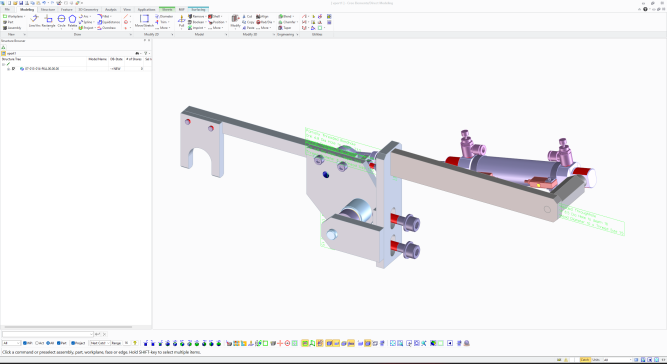Image resolution: width=667 pixels, height=364 pixels.
Task: Select the Fillet tool in Draw group
Action: pyautogui.click(x=104, y=16)
